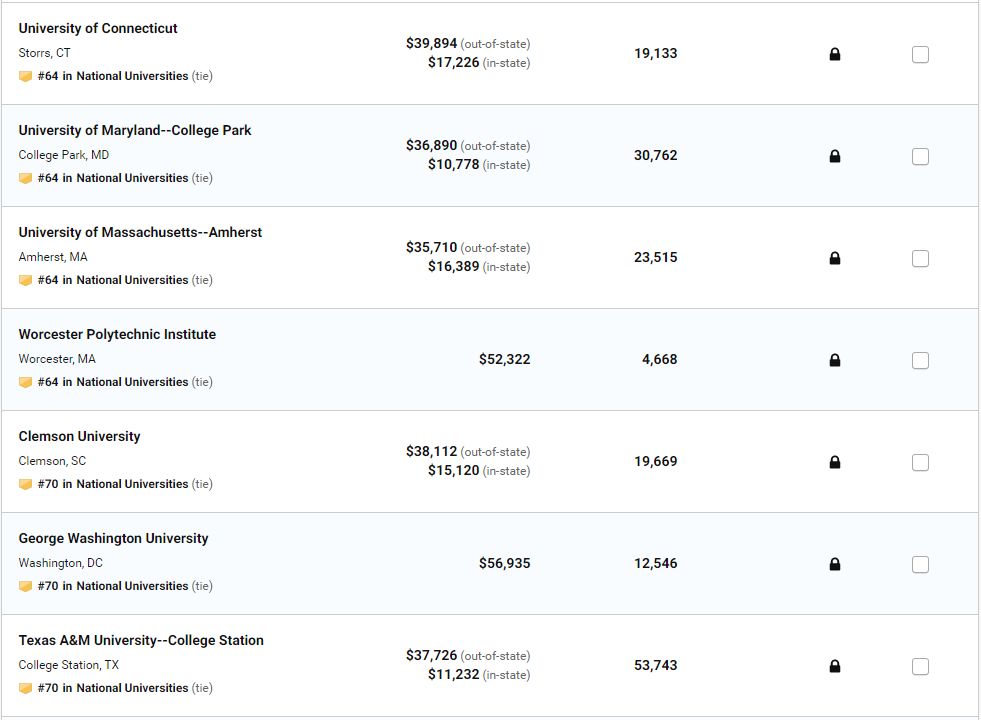The image size is (981, 720).
Task: Click ranking badge icon under Clemson University
Action: (26, 484)
